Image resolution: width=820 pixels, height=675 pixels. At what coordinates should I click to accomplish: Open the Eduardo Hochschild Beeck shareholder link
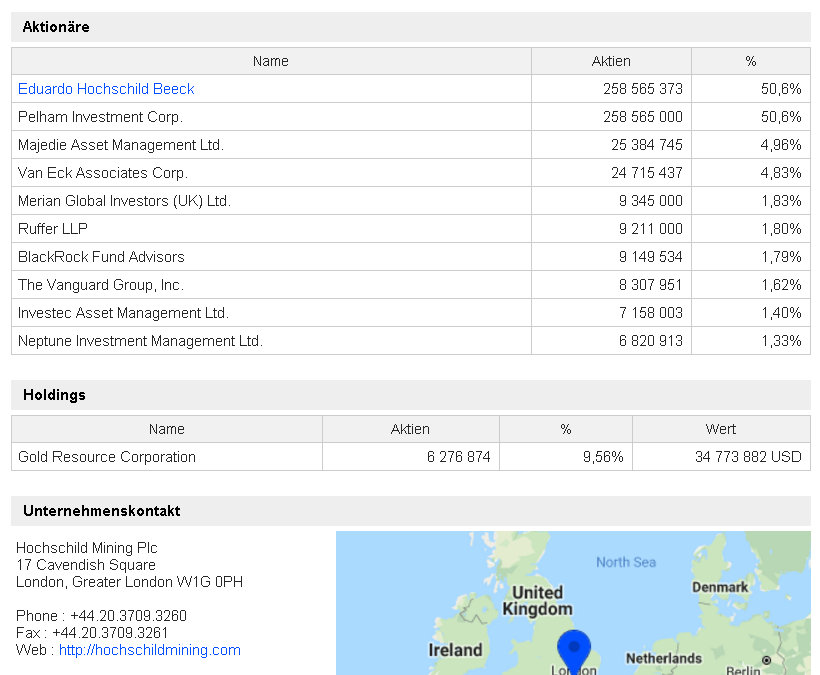tap(106, 89)
